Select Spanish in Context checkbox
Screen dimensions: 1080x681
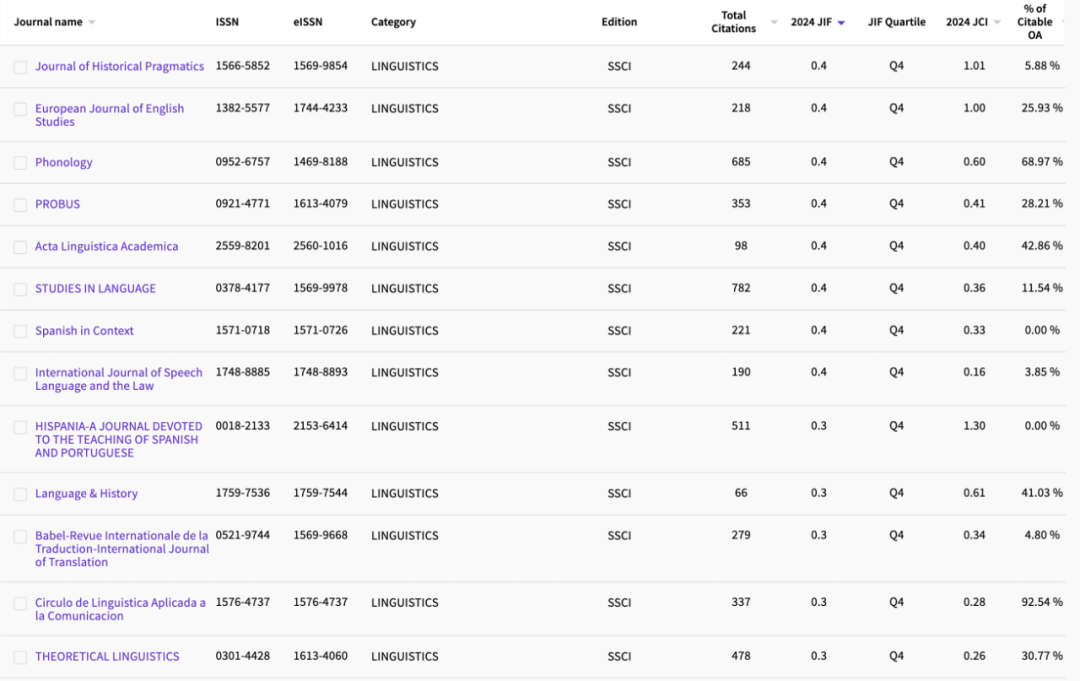[21, 331]
